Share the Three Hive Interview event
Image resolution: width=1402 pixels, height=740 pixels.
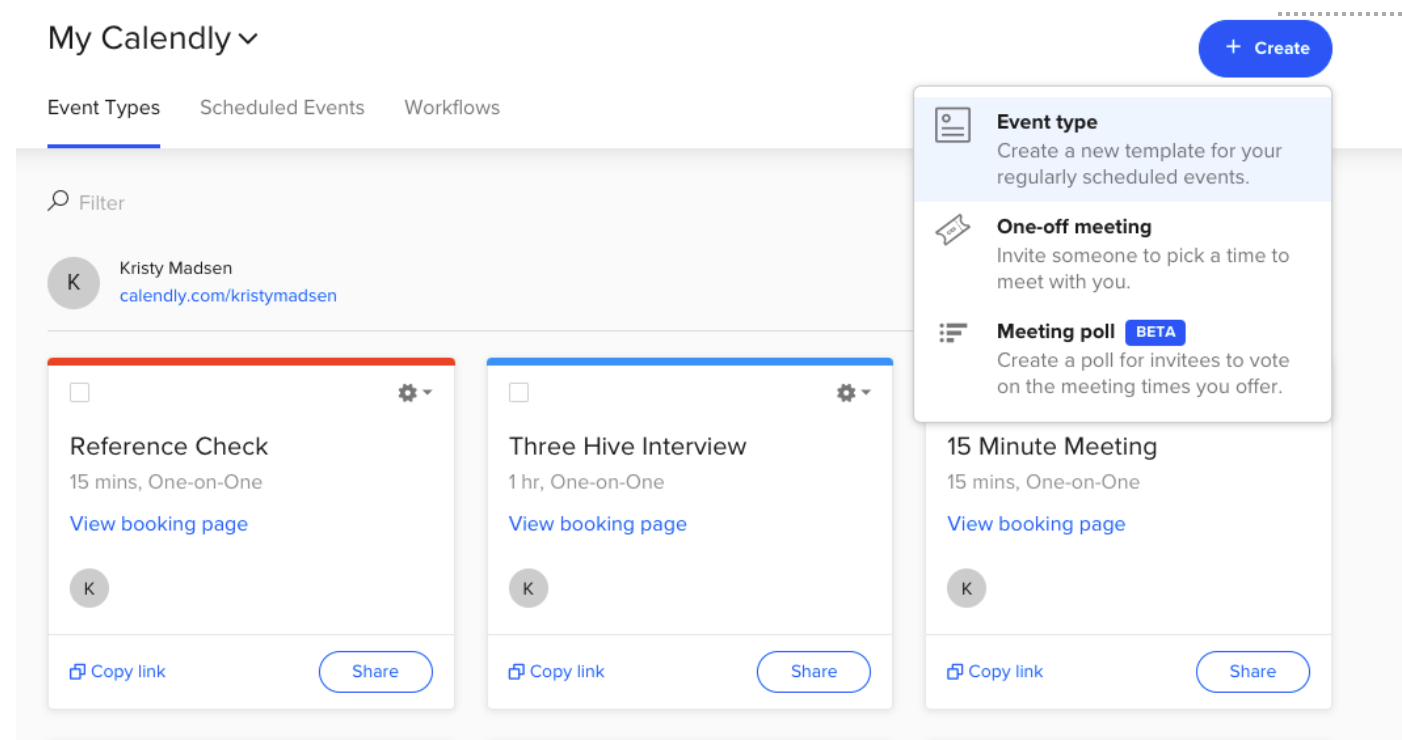[814, 672]
